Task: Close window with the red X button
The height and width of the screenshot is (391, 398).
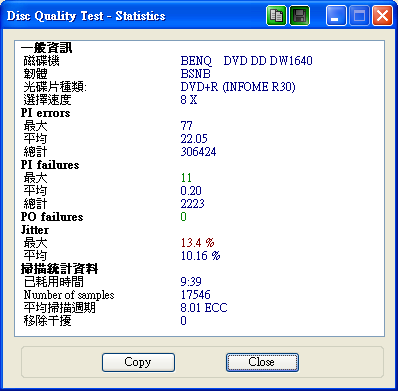Action: [382, 16]
